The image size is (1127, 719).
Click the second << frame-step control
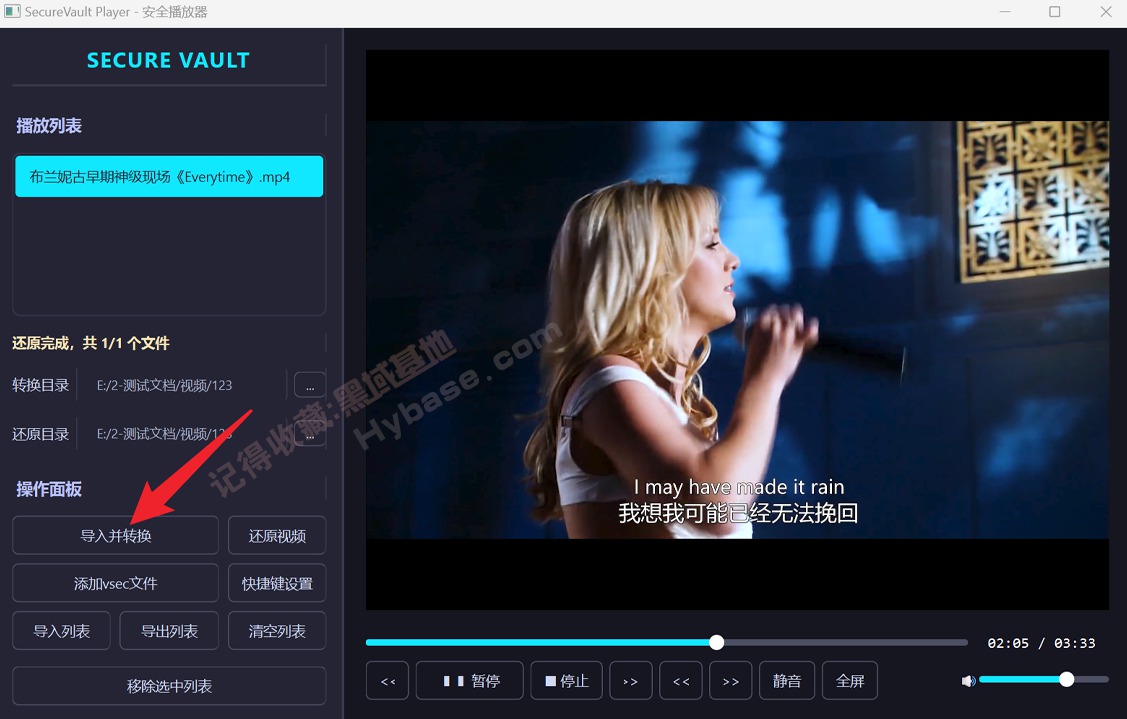[680, 680]
